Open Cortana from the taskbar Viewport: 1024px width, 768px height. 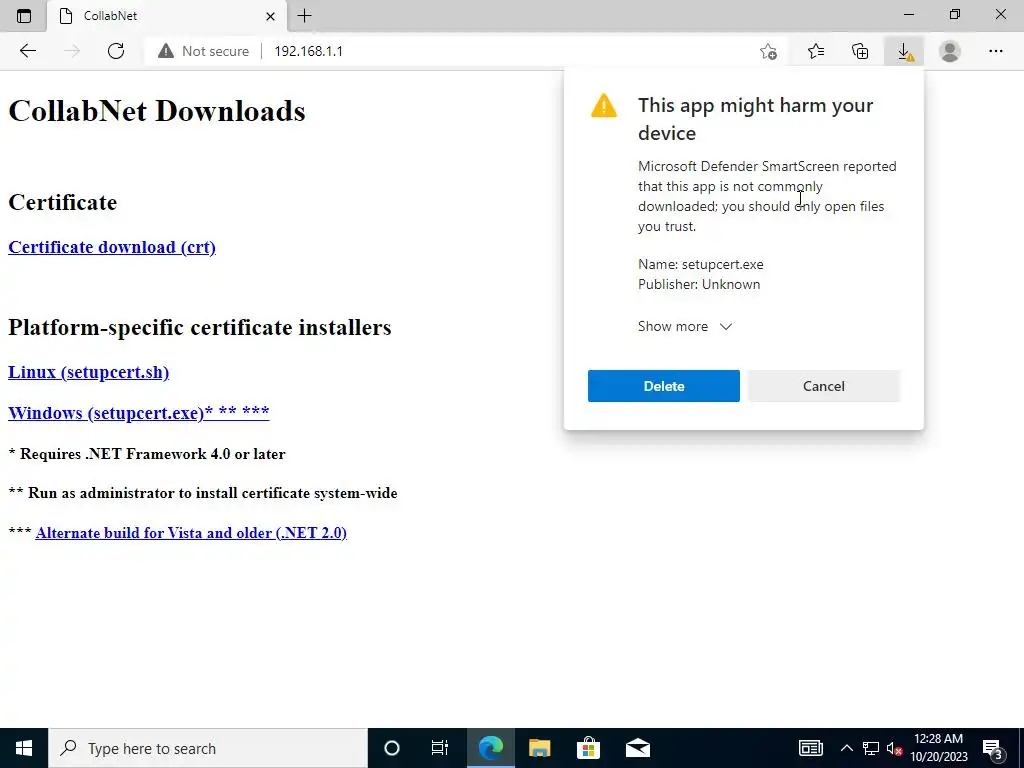pyautogui.click(x=391, y=748)
